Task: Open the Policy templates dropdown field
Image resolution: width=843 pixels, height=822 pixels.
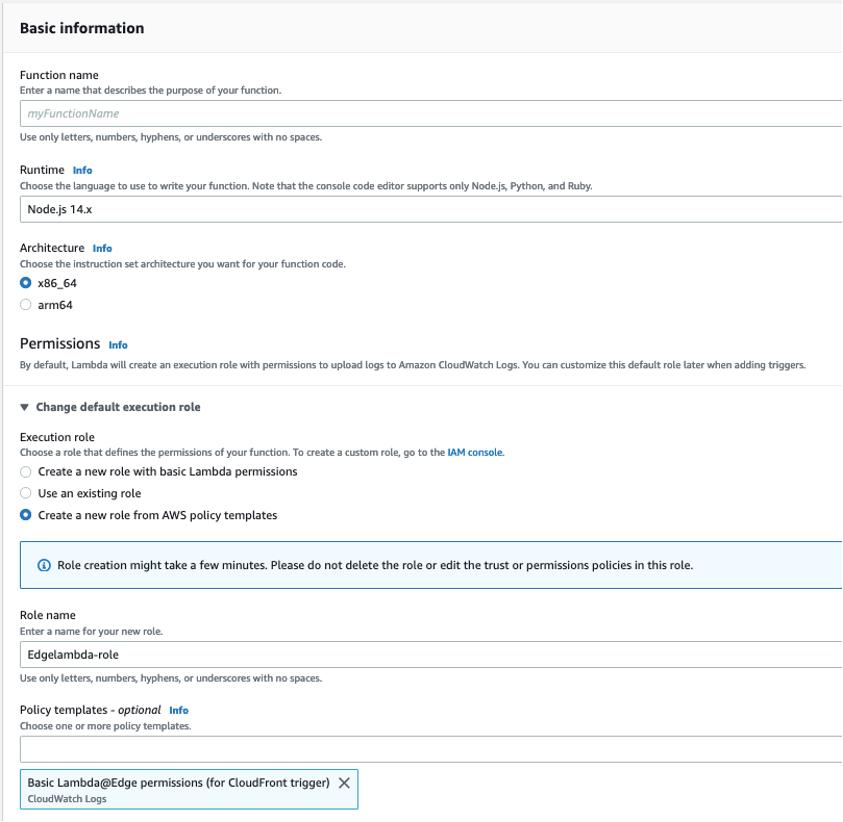Action: click(x=420, y=748)
